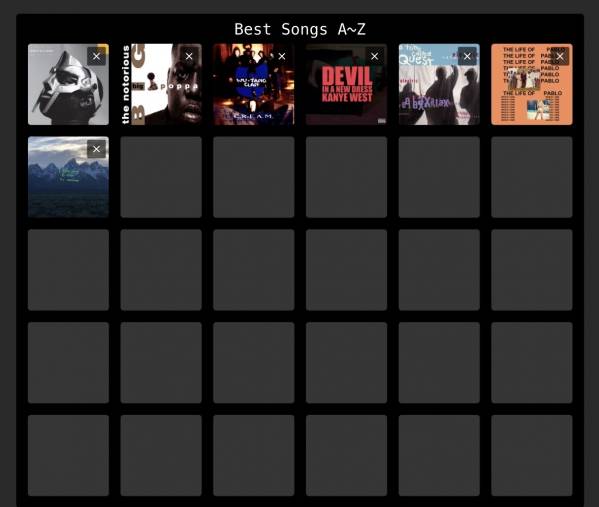The height and width of the screenshot is (507, 599).
Task: Remove the Wu-Tang Clan C.R.E.A.M. cover
Action: (282, 57)
